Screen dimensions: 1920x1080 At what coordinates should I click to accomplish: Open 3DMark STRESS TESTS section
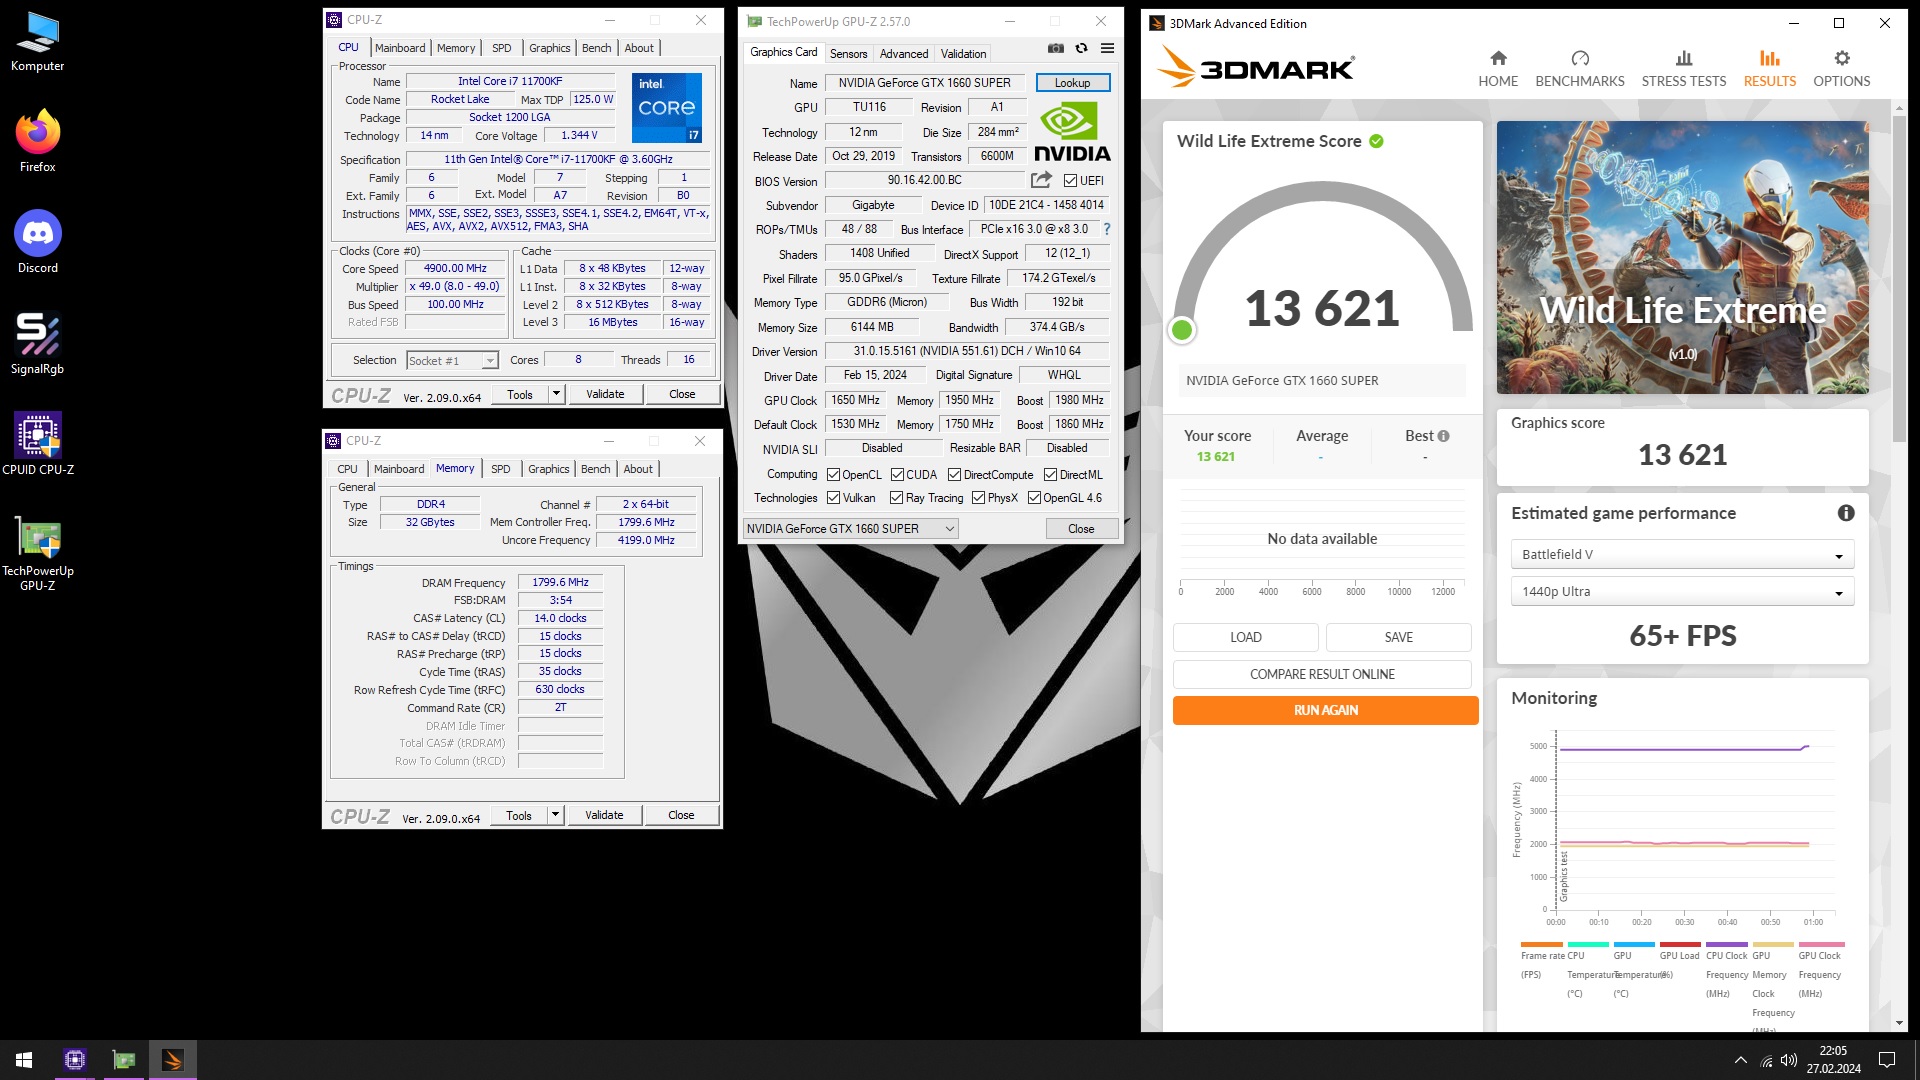tap(1684, 69)
